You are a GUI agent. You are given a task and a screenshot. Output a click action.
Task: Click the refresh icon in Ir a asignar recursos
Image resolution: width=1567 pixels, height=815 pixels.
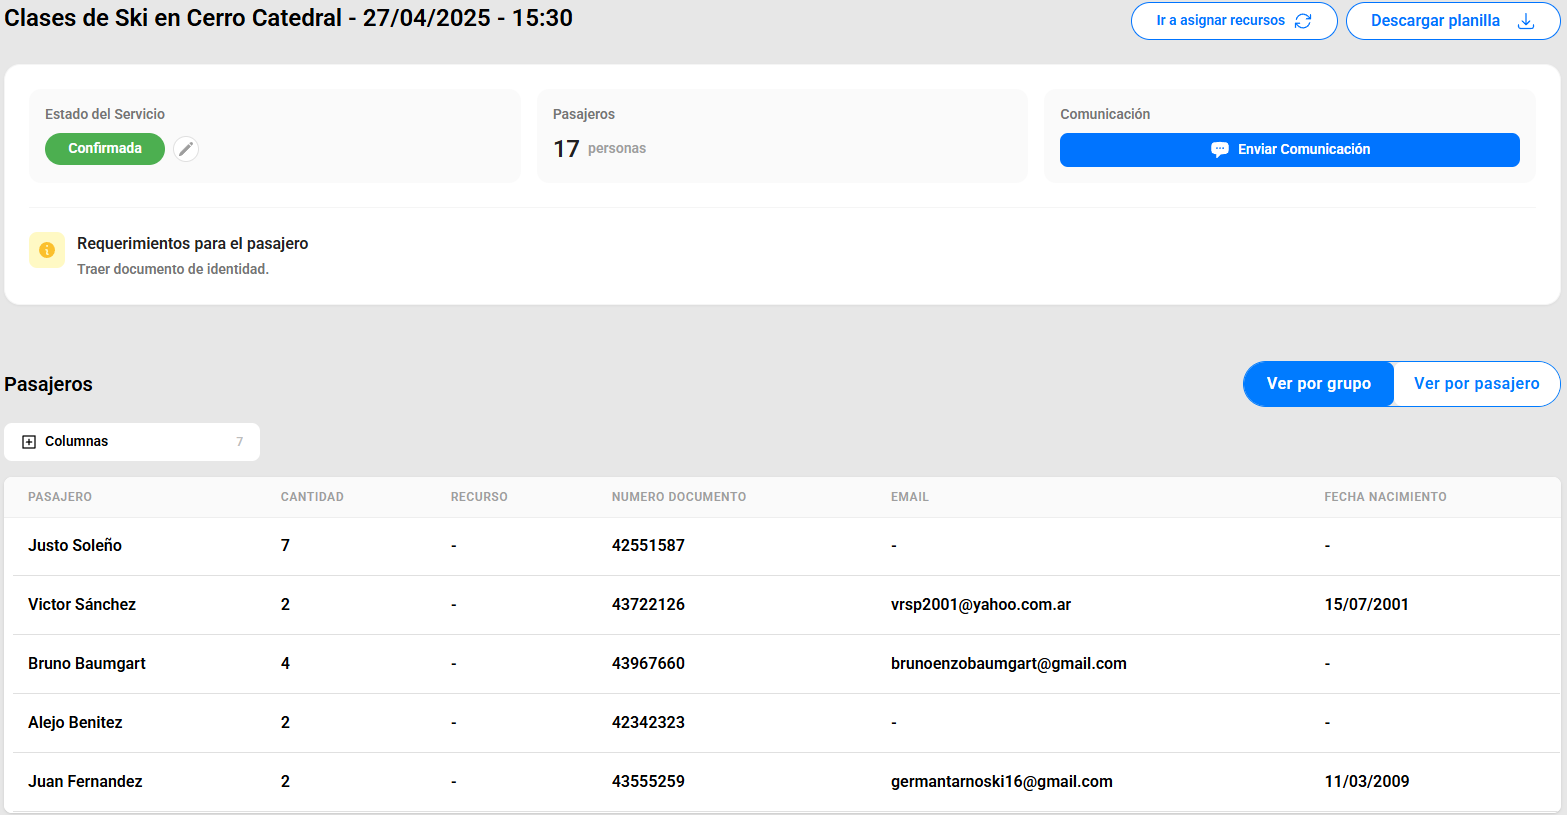tap(1303, 21)
